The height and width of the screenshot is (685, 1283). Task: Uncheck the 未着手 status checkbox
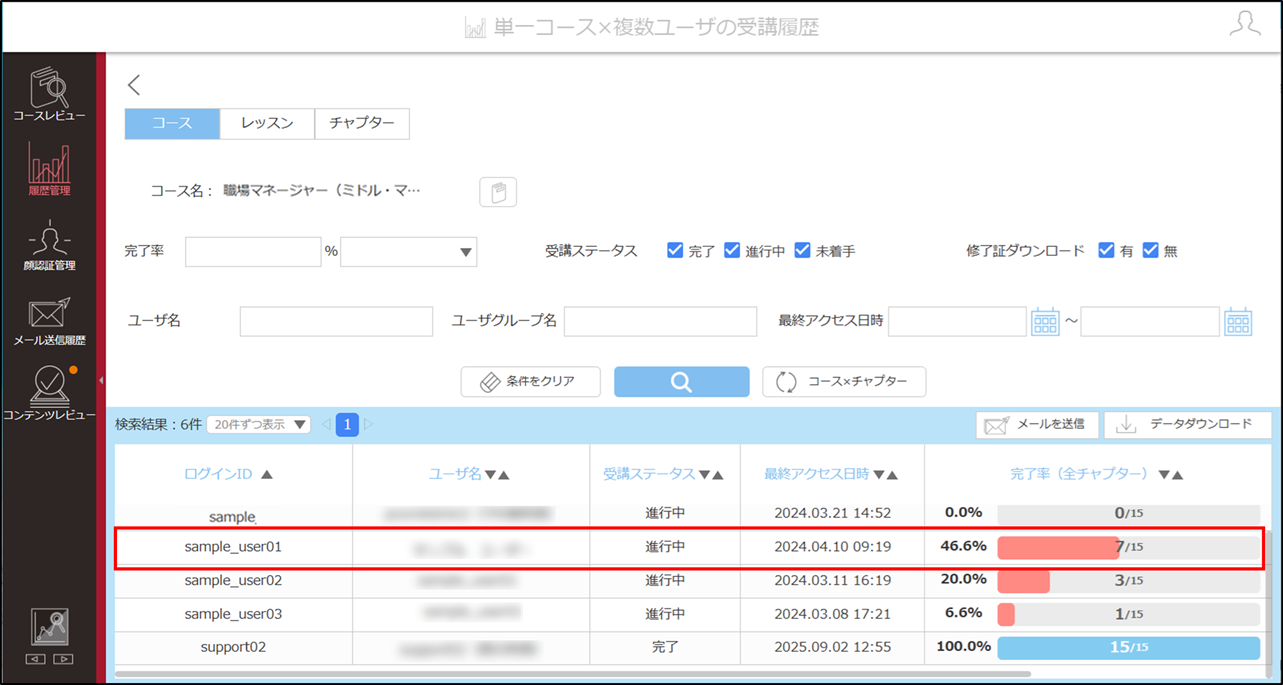coord(802,250)
